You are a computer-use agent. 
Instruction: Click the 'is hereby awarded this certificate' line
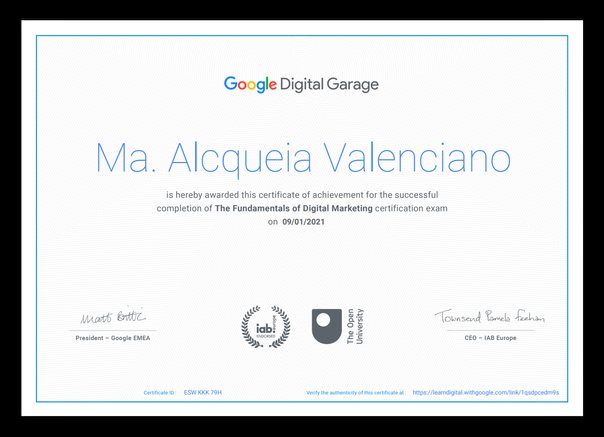click(302, 195)
